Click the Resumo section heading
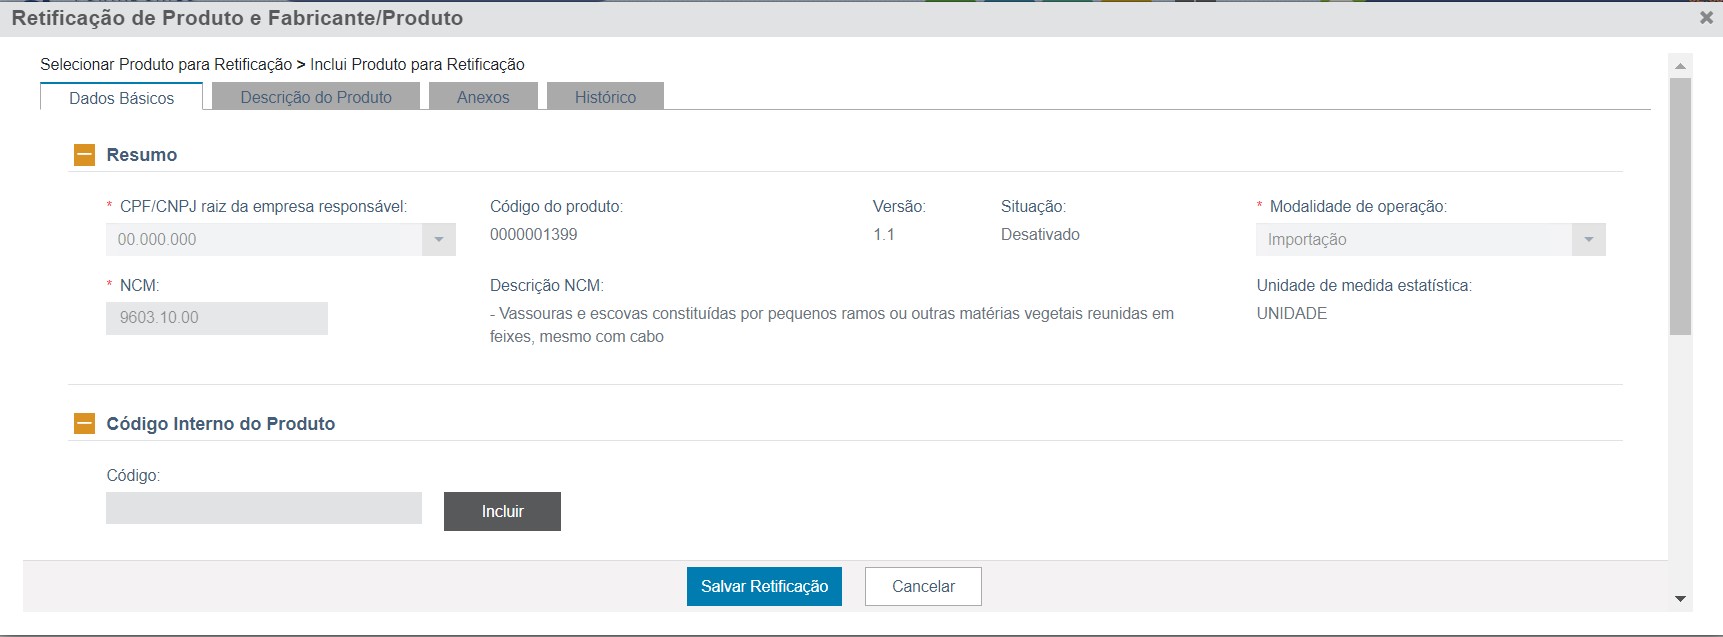 142,155
